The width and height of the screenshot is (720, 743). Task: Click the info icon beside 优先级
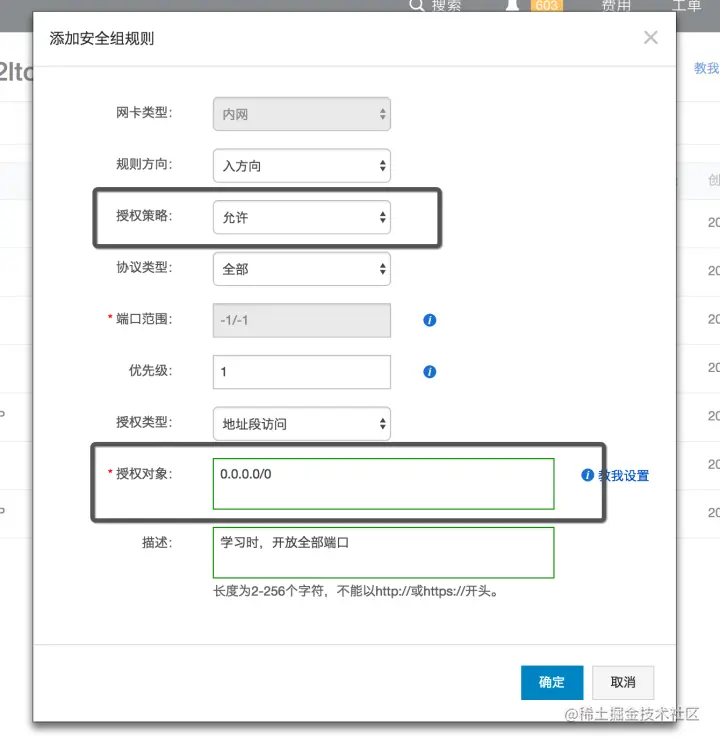click(429, 372)
